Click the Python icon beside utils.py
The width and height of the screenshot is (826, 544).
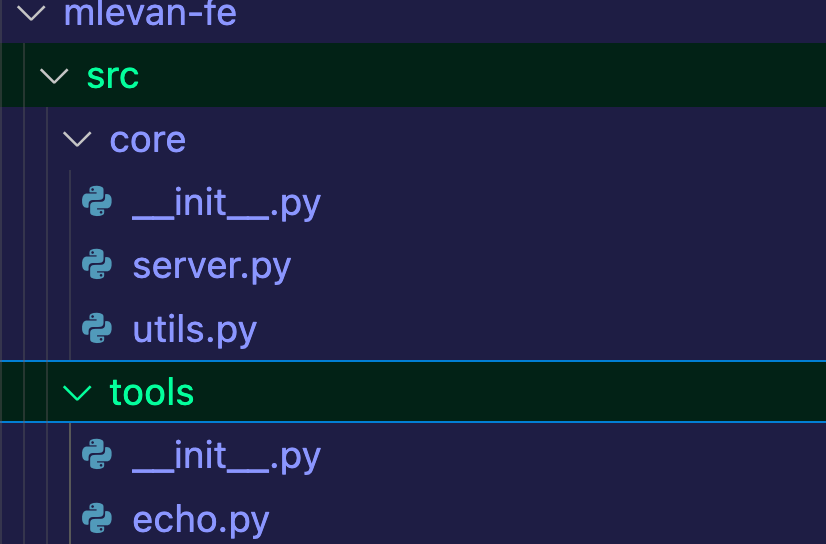click(97, 329)
